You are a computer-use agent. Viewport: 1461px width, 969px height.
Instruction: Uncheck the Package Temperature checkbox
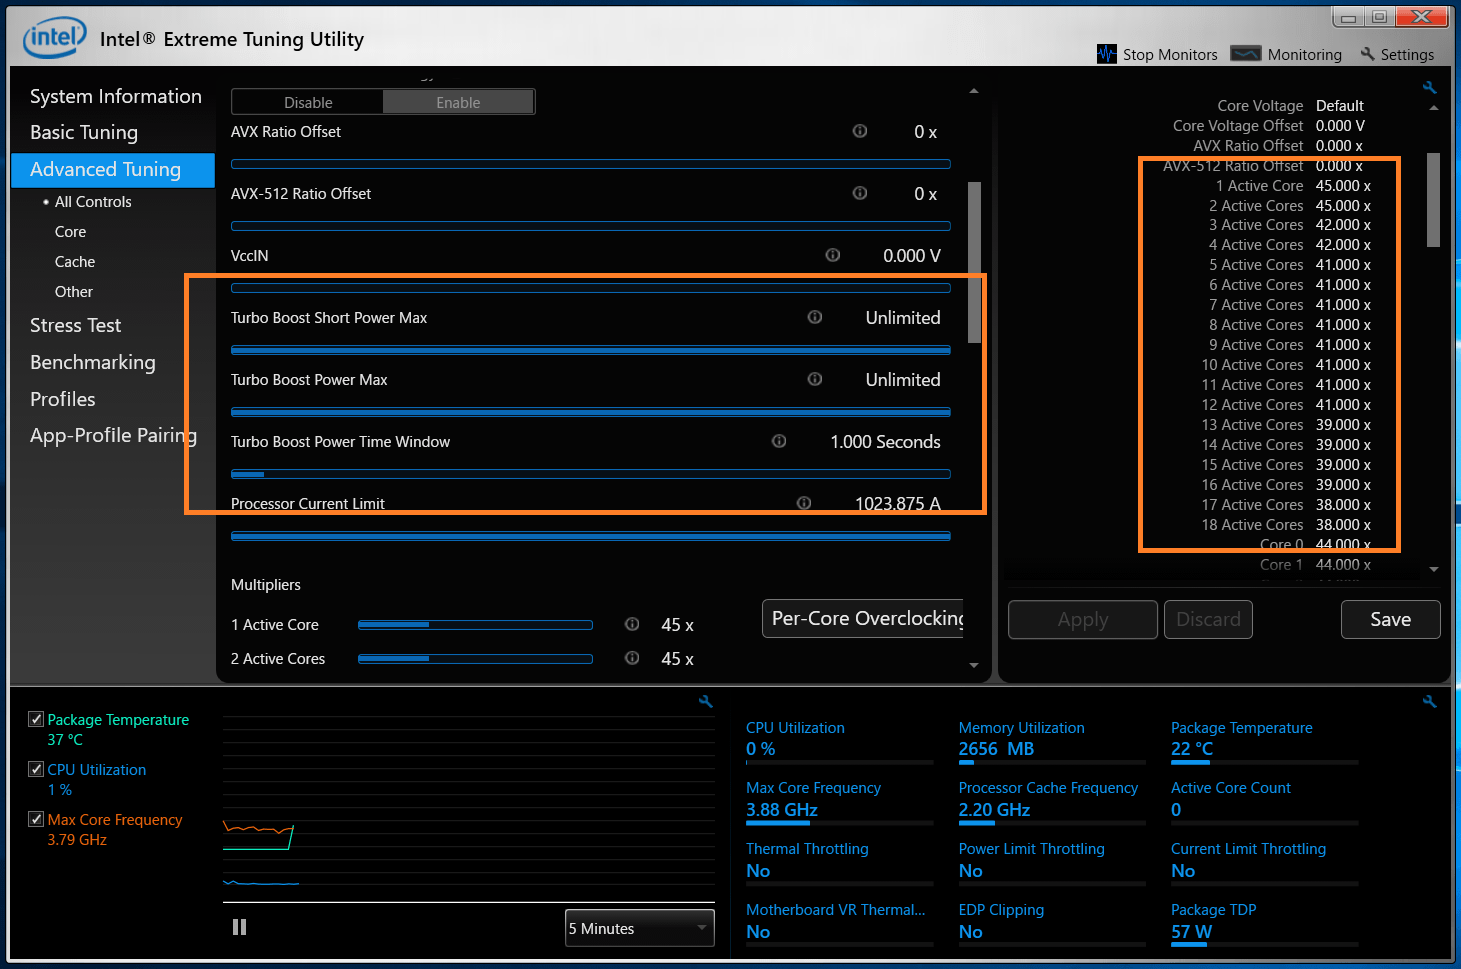[36, 719]
